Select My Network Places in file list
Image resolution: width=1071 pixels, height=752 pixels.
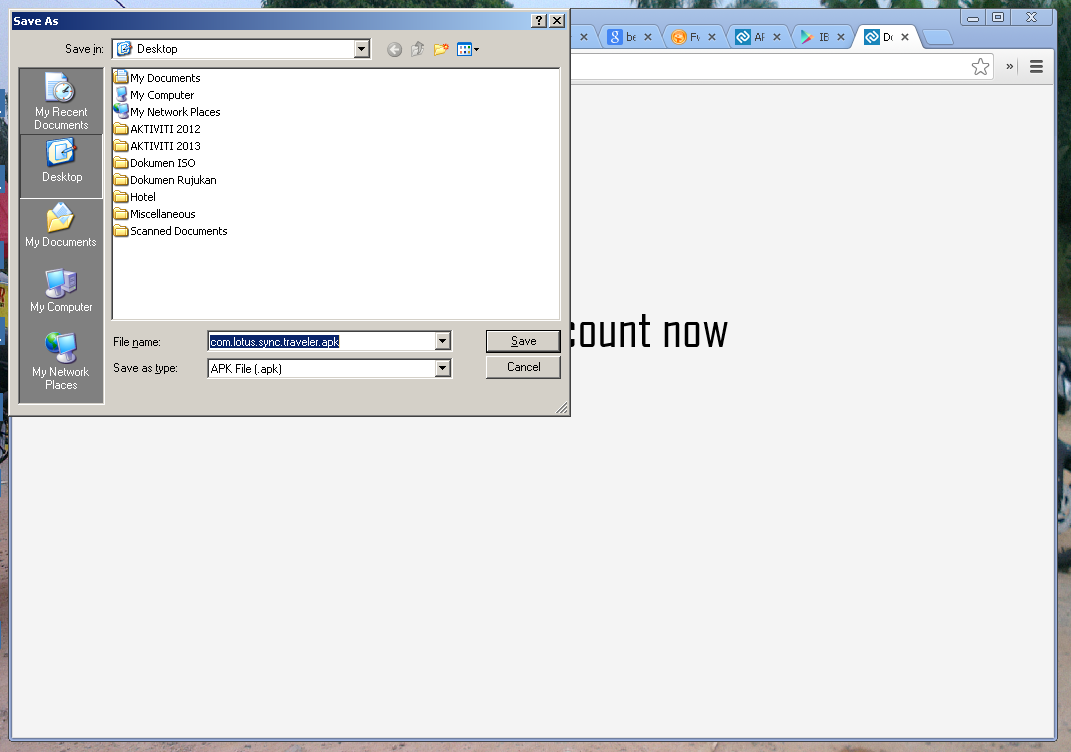pos(167,112)
